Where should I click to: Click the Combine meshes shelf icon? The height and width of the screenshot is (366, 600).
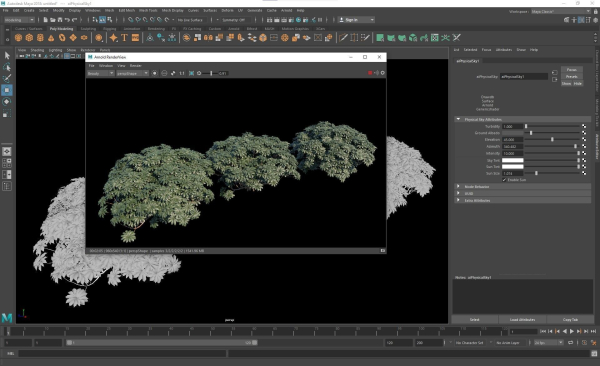pyautogui.click(x=186, y=38)
